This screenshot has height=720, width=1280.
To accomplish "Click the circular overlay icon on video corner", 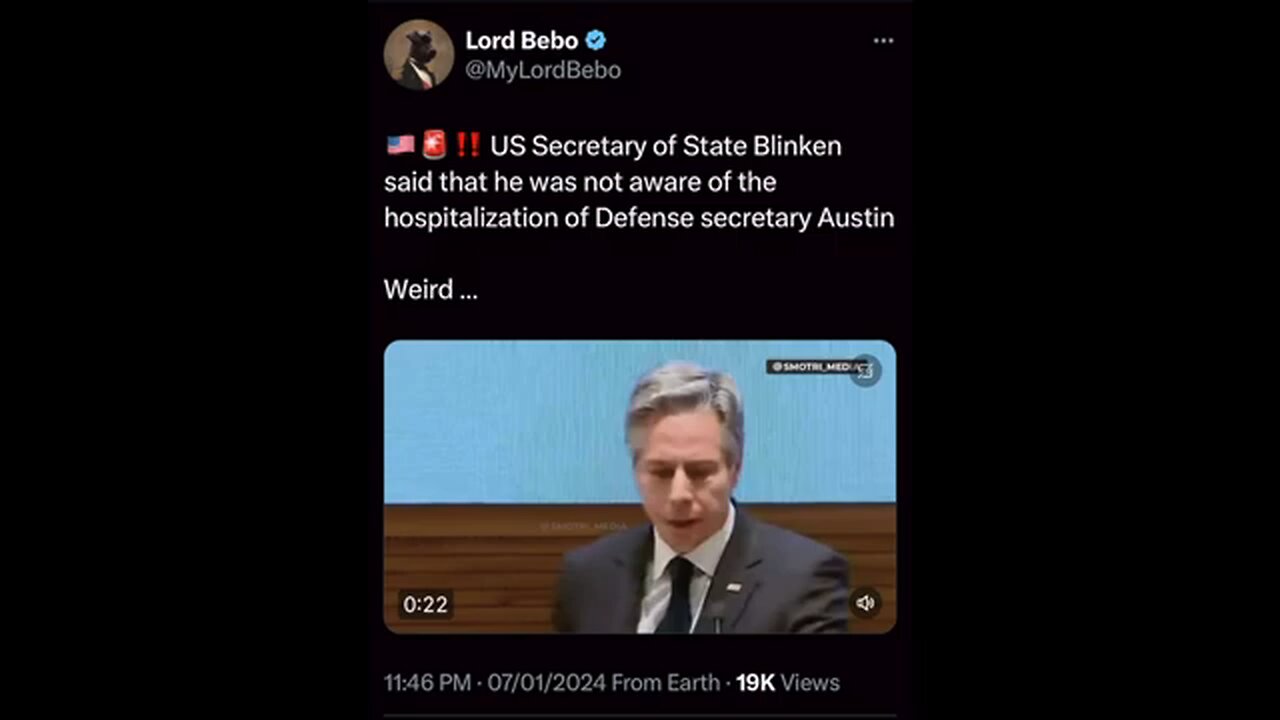I will pyautogui.click(x=865, y=370).
